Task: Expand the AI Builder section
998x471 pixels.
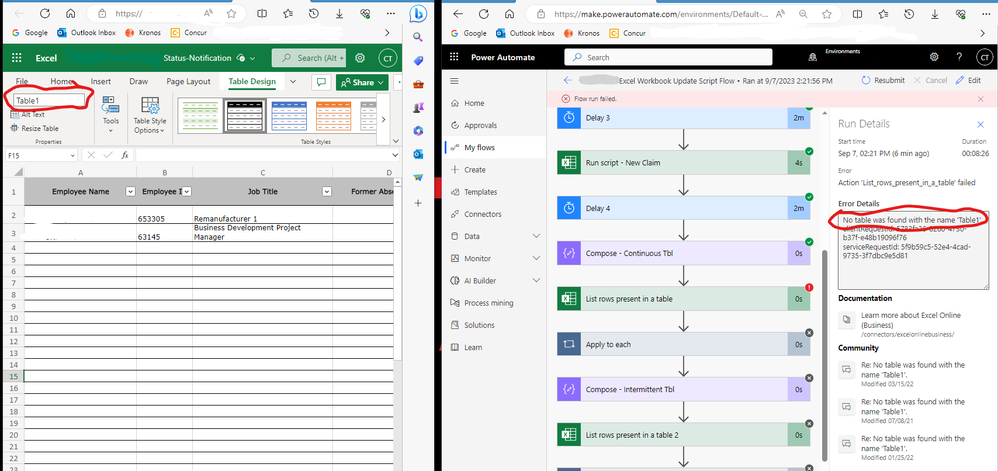Action: pos(536,281)
